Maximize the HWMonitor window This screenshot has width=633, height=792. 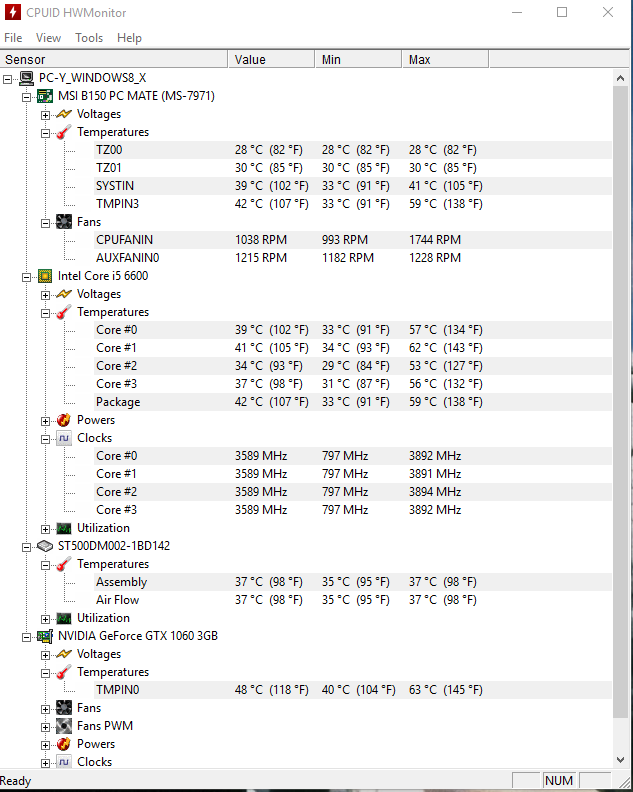coord(562,12)
